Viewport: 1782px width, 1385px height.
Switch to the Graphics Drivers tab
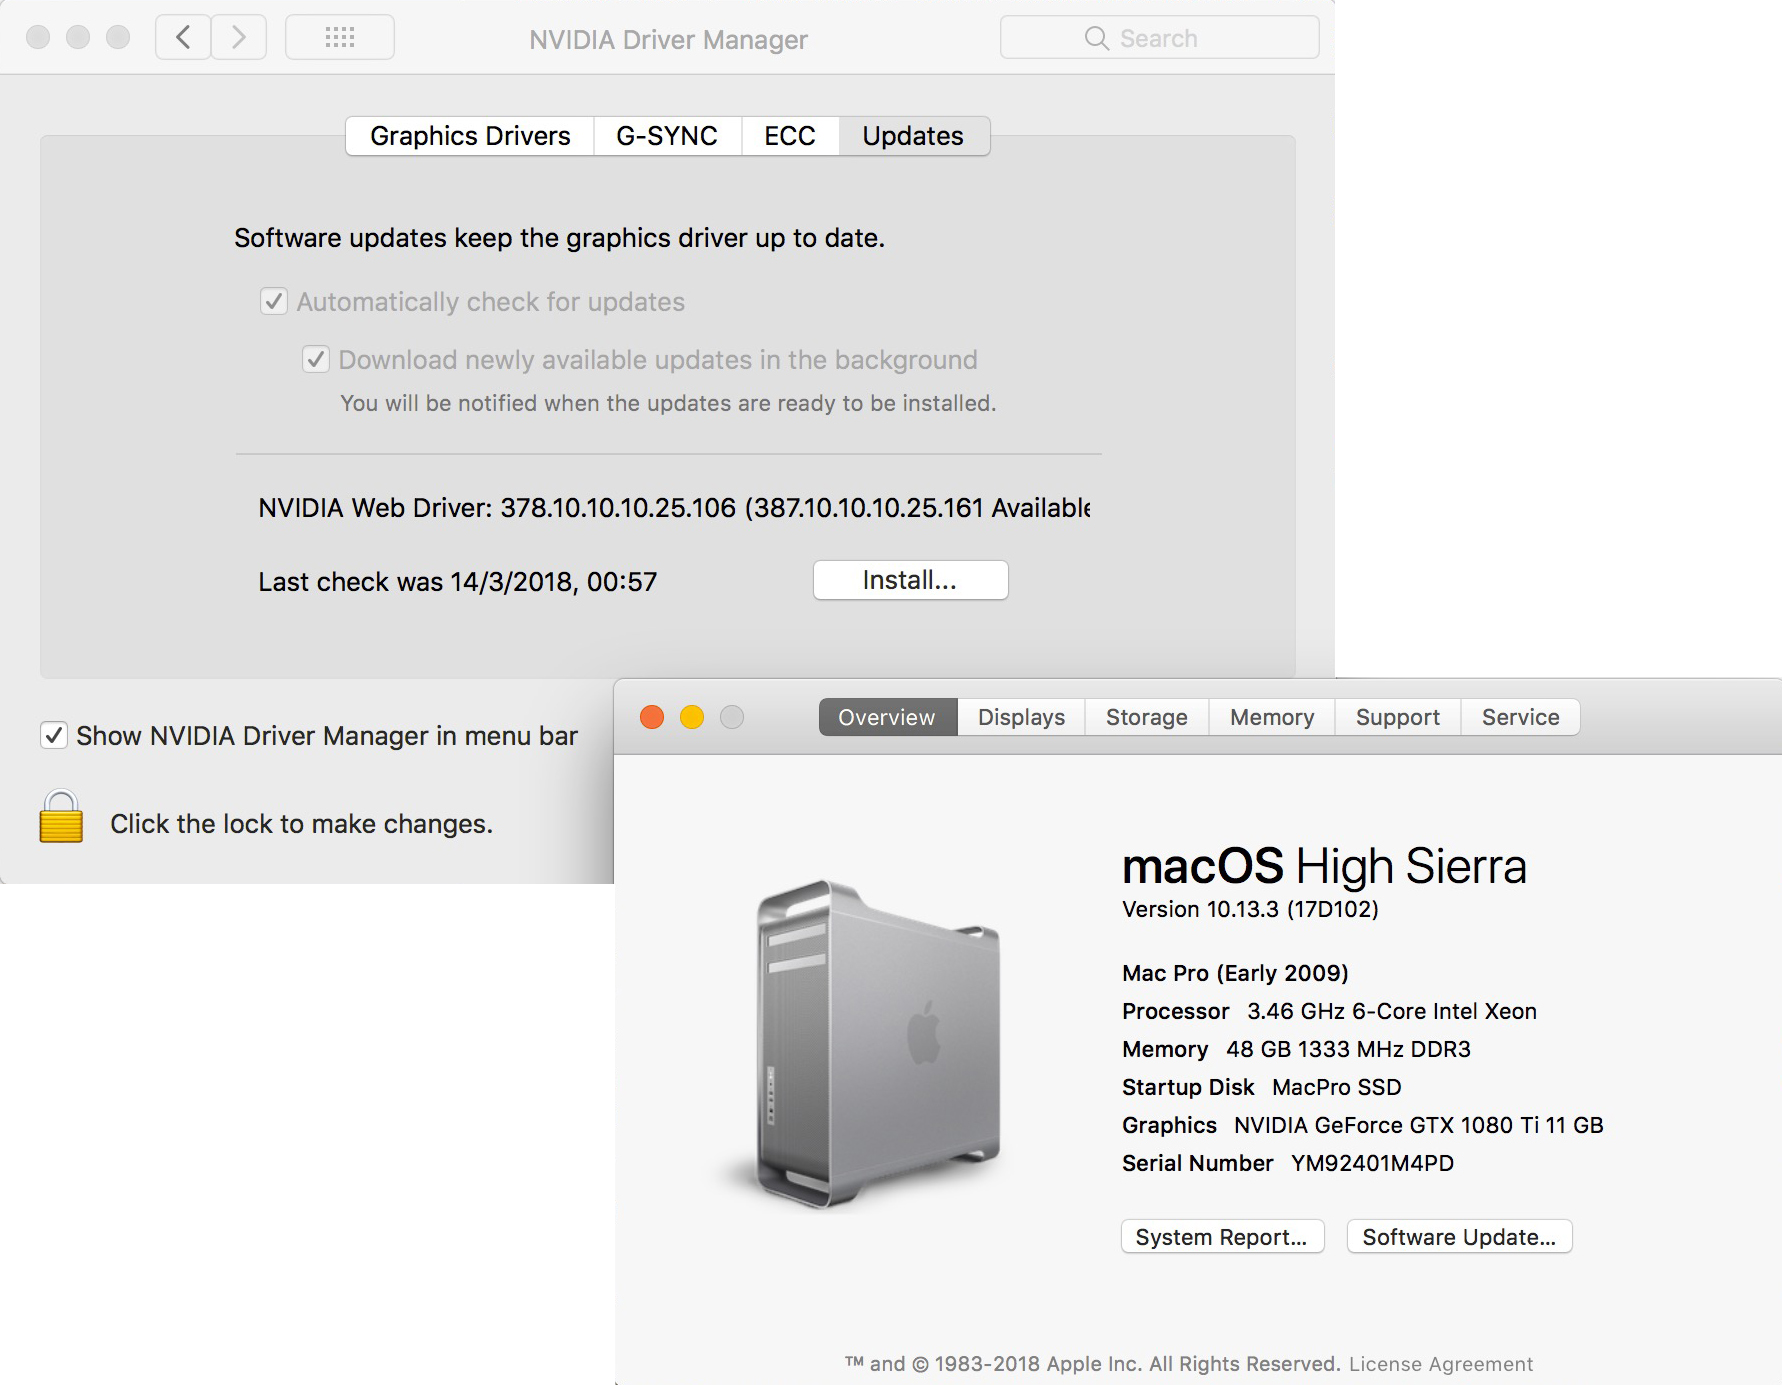pyautogui.click(x=470, y=136)
